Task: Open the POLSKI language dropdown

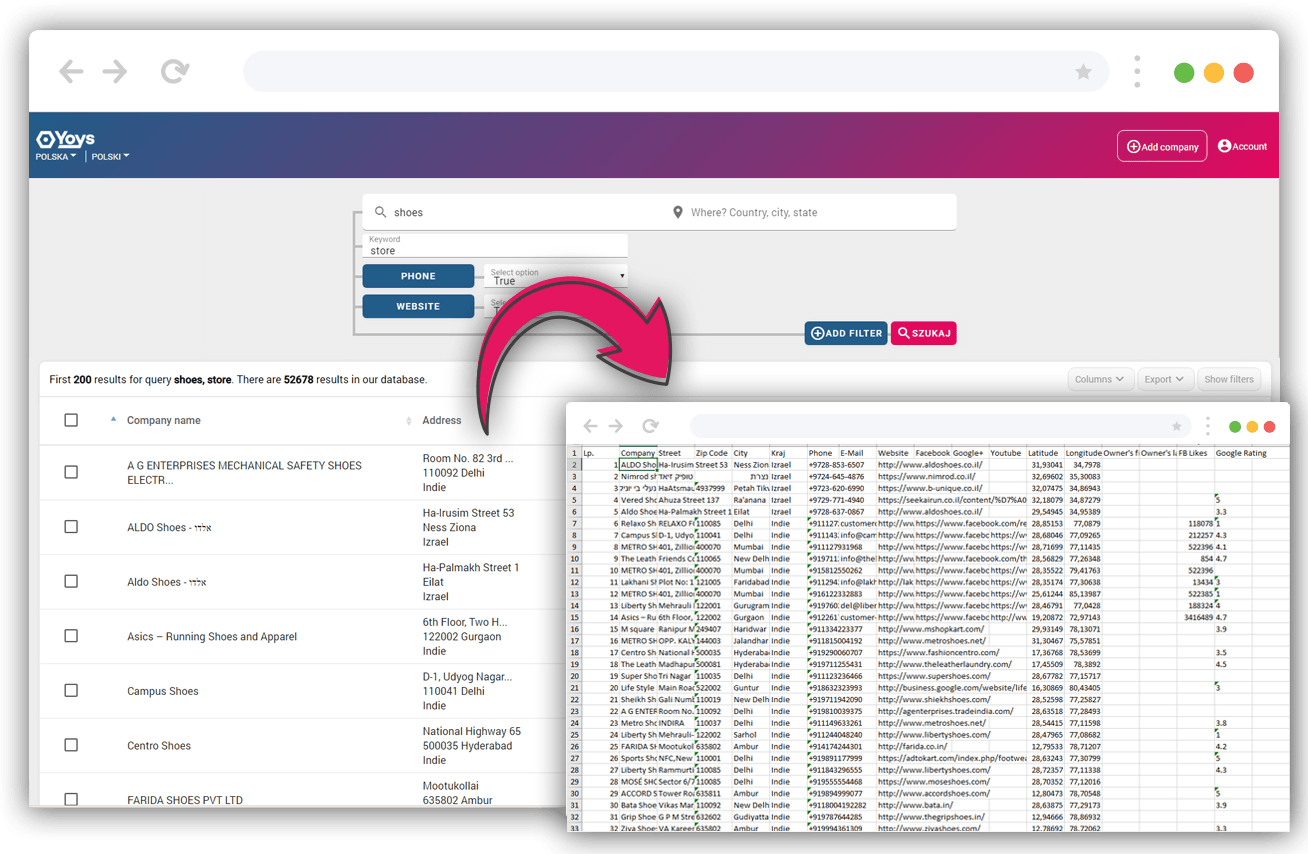Action: (x=110, y=157)
